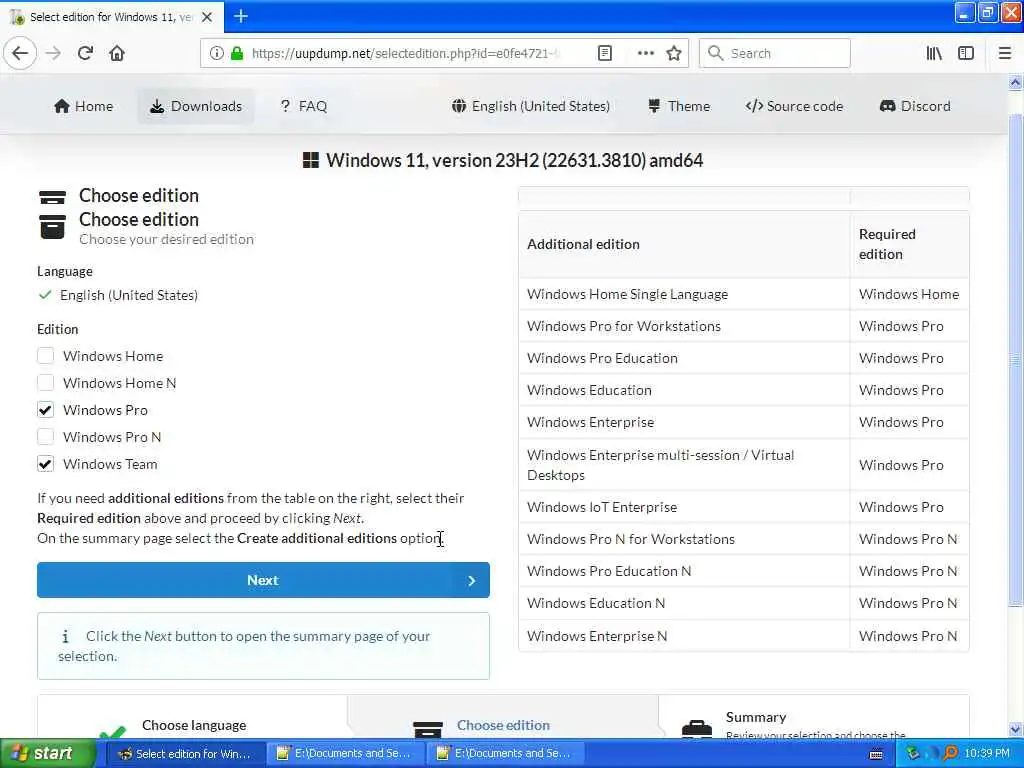The width and height of the screenshot is (1024, 768).
Task: Click the Windows logo beside build title
Action: tap(311, 160)
